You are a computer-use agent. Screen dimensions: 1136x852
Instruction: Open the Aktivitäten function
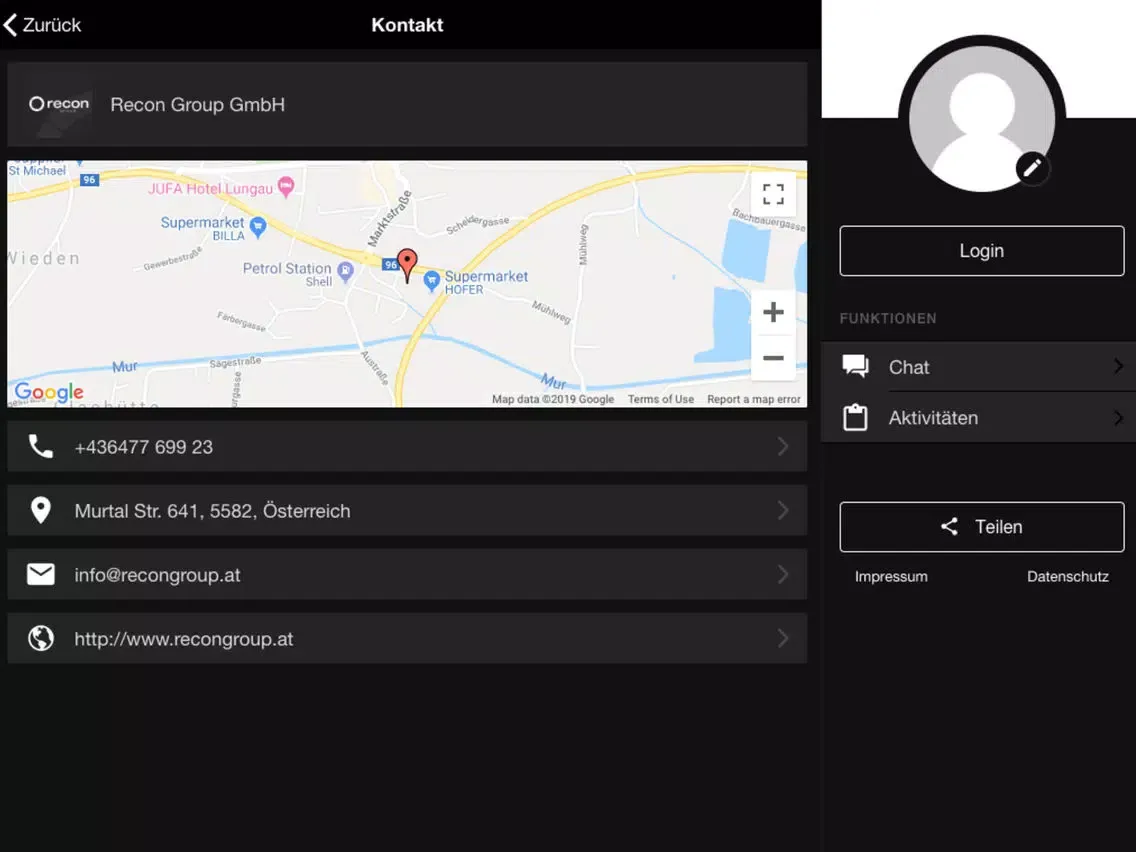click(x=978, y=417)
